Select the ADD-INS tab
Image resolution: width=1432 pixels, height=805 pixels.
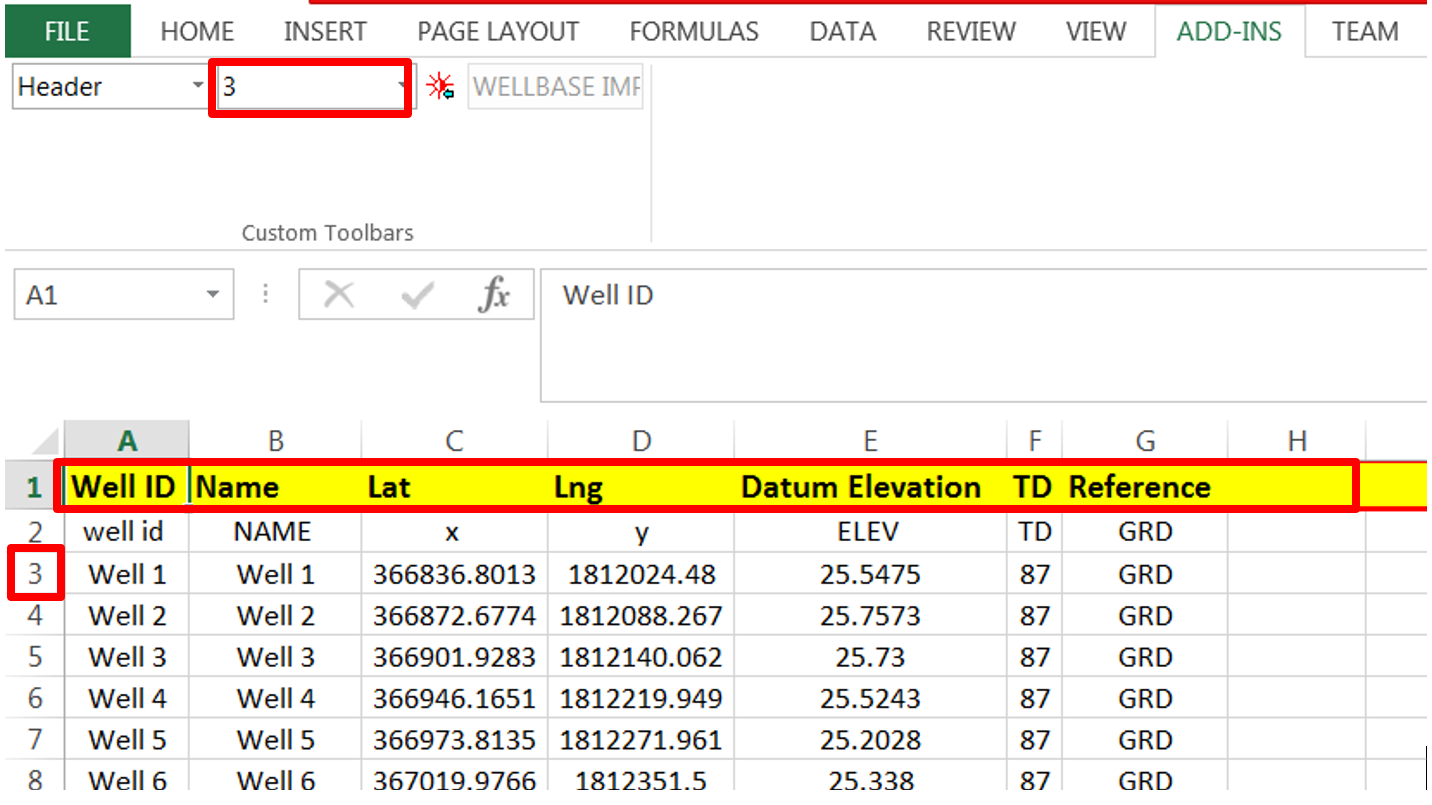coord(1229,32)
